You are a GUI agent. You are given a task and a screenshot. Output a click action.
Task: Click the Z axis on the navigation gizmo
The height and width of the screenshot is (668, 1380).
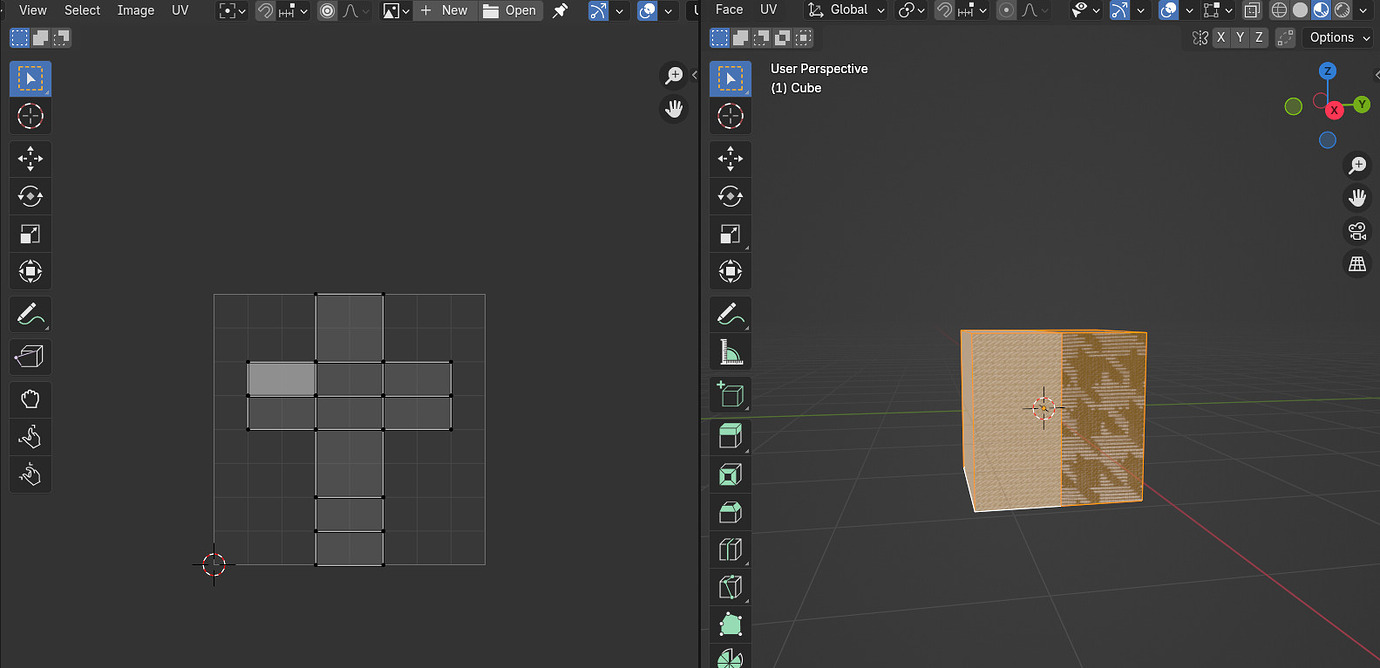click(1328, 70)
